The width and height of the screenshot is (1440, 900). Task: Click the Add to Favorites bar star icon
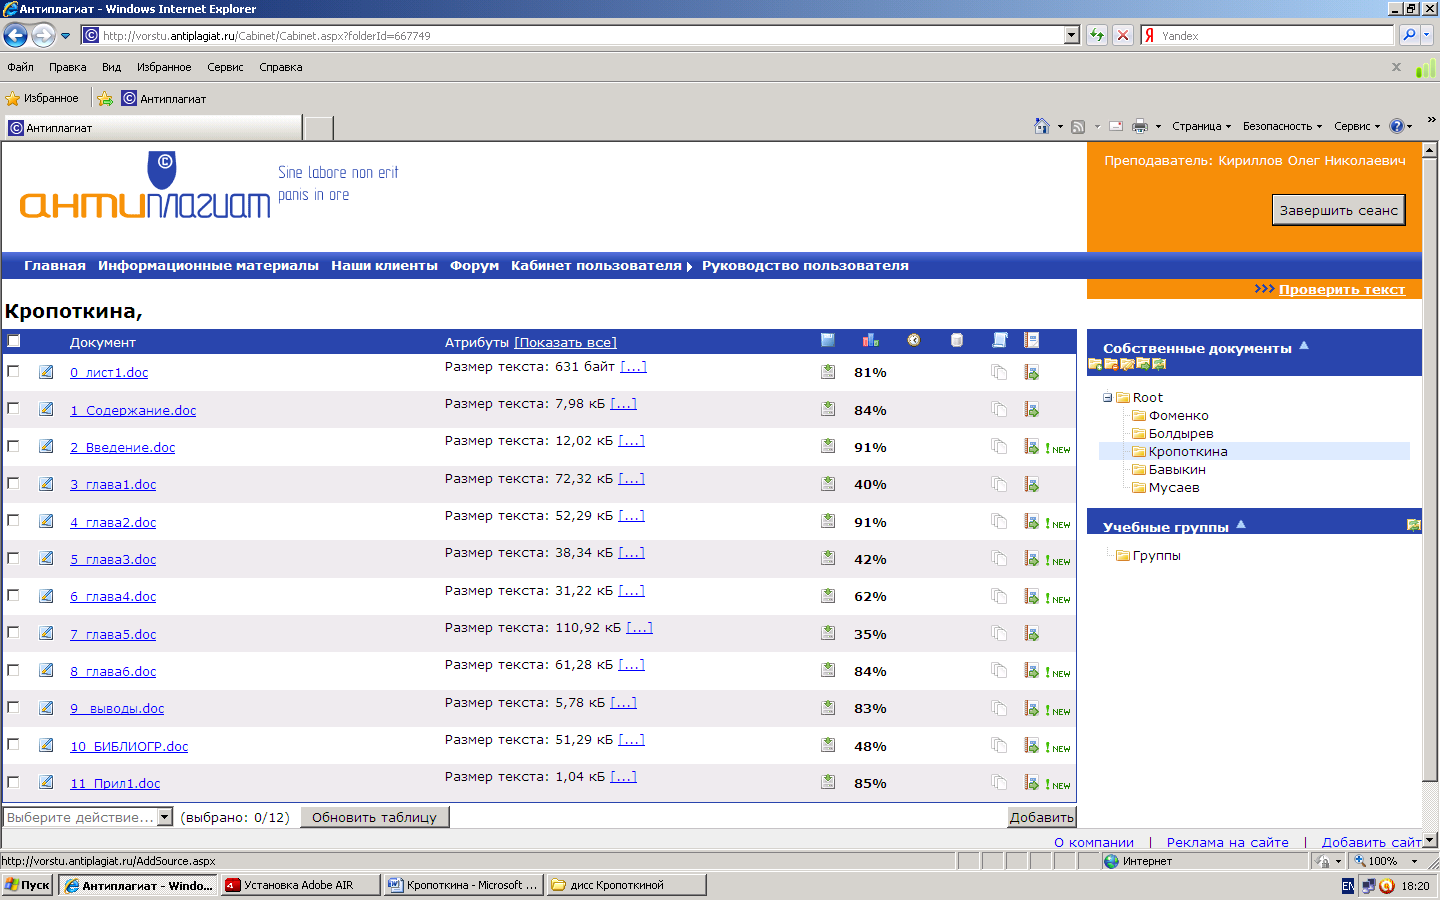click(x=105, y=98)
